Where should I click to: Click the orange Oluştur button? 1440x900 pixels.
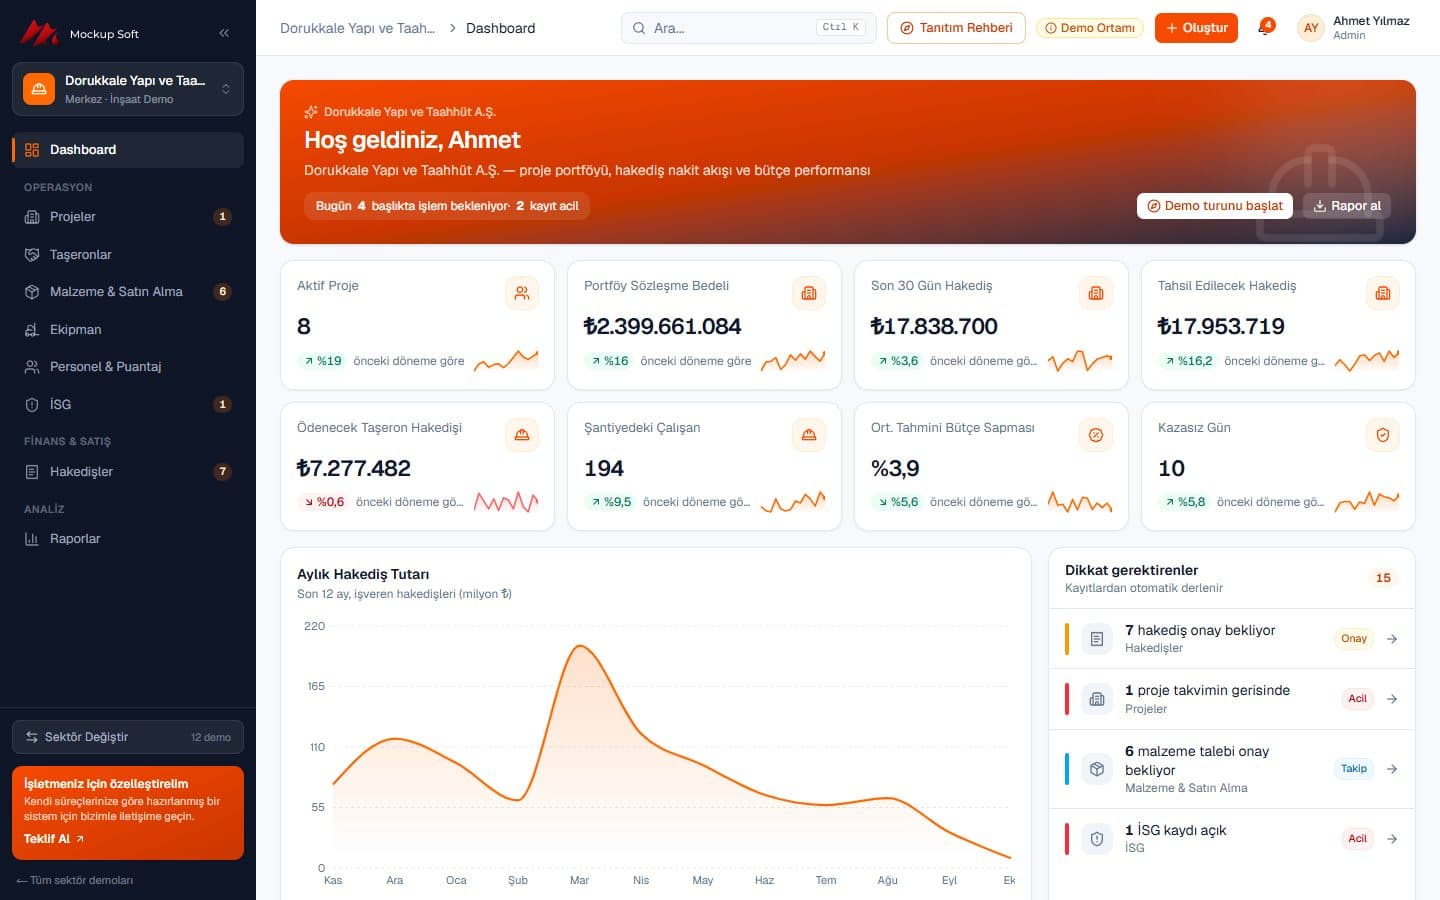click(1196, 28)
